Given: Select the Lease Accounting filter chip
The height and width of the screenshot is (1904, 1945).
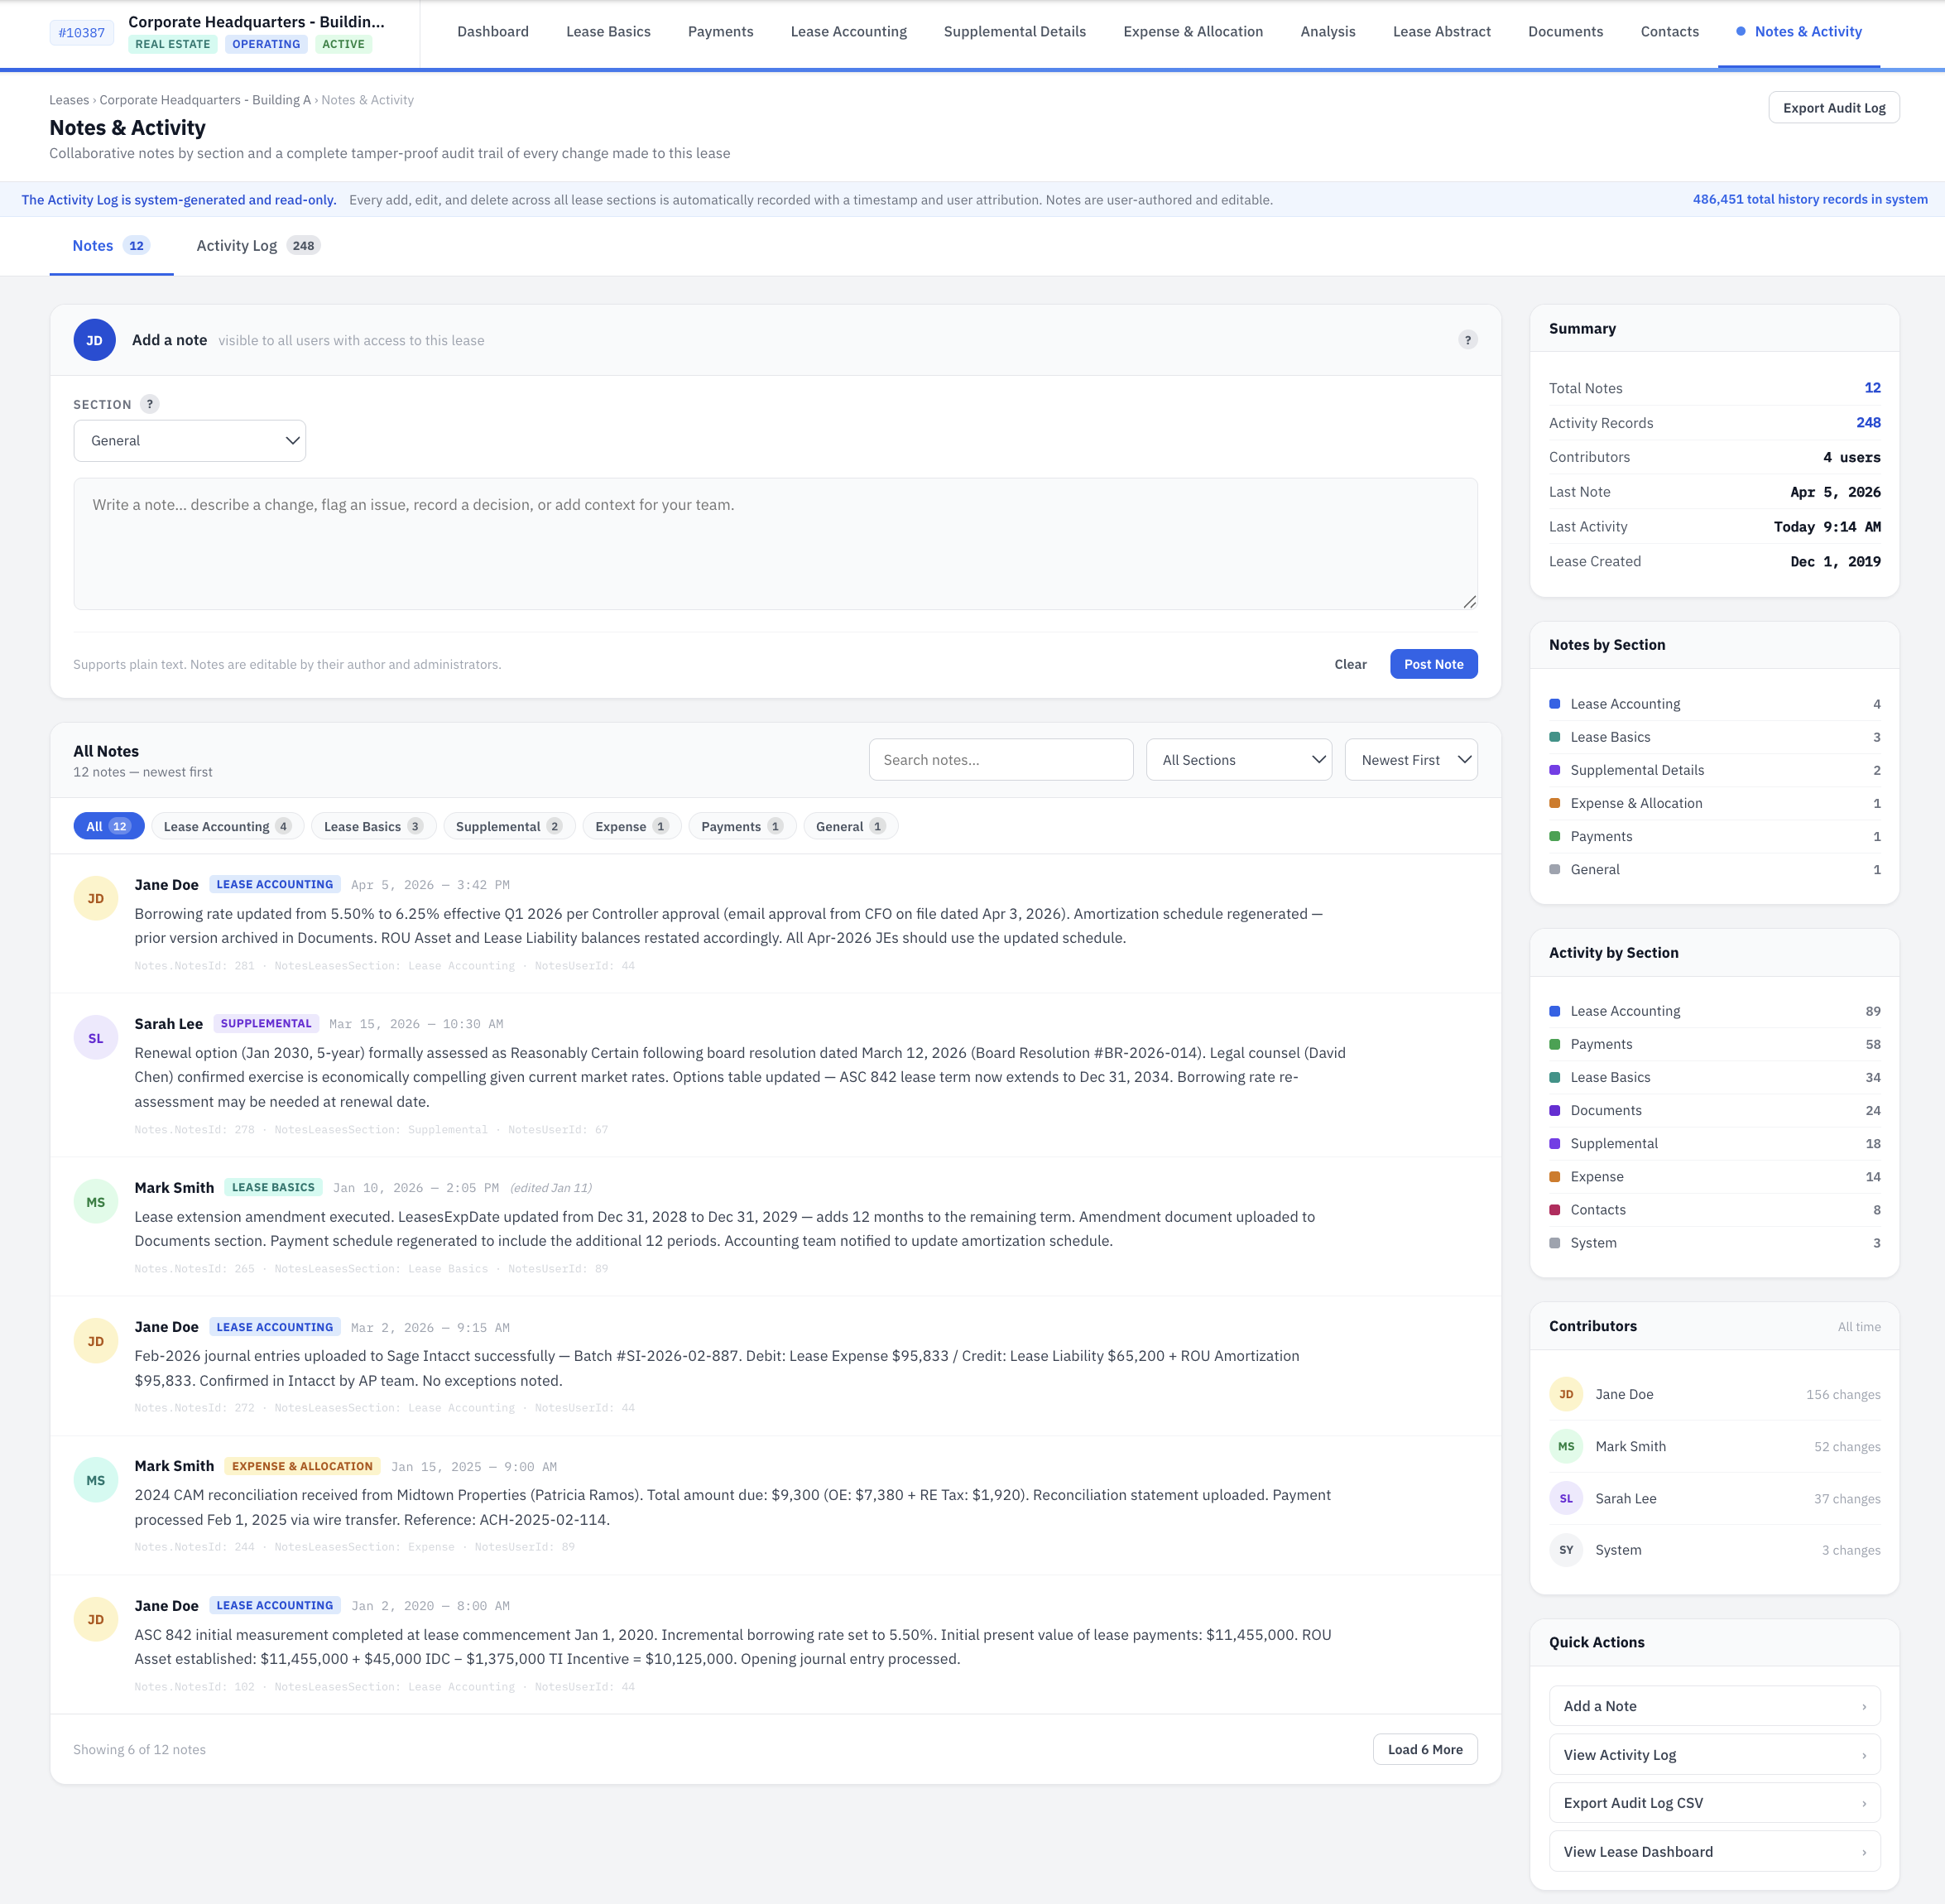Looking at the screenshot, I should (227, 826).
